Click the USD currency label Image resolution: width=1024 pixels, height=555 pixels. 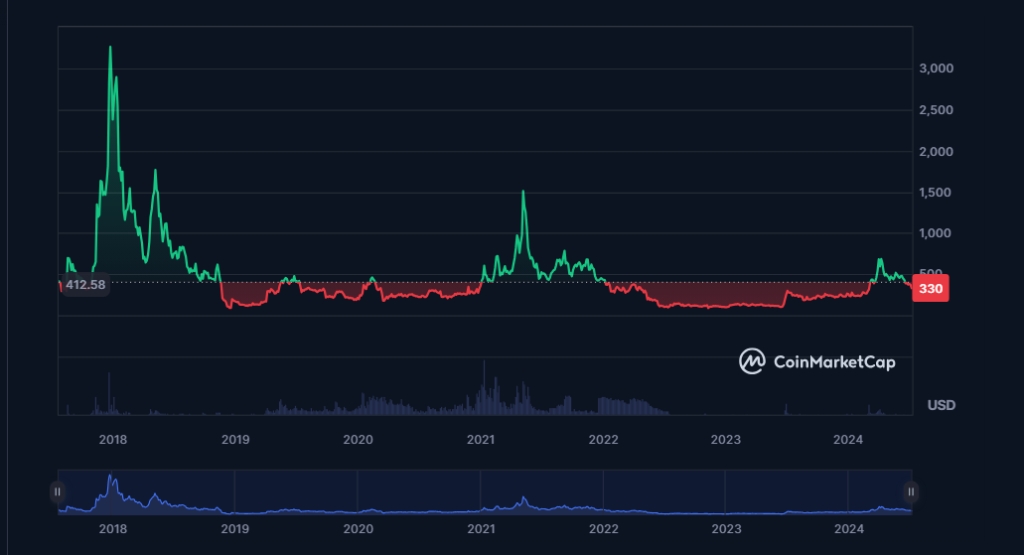[x=941, y=405]
